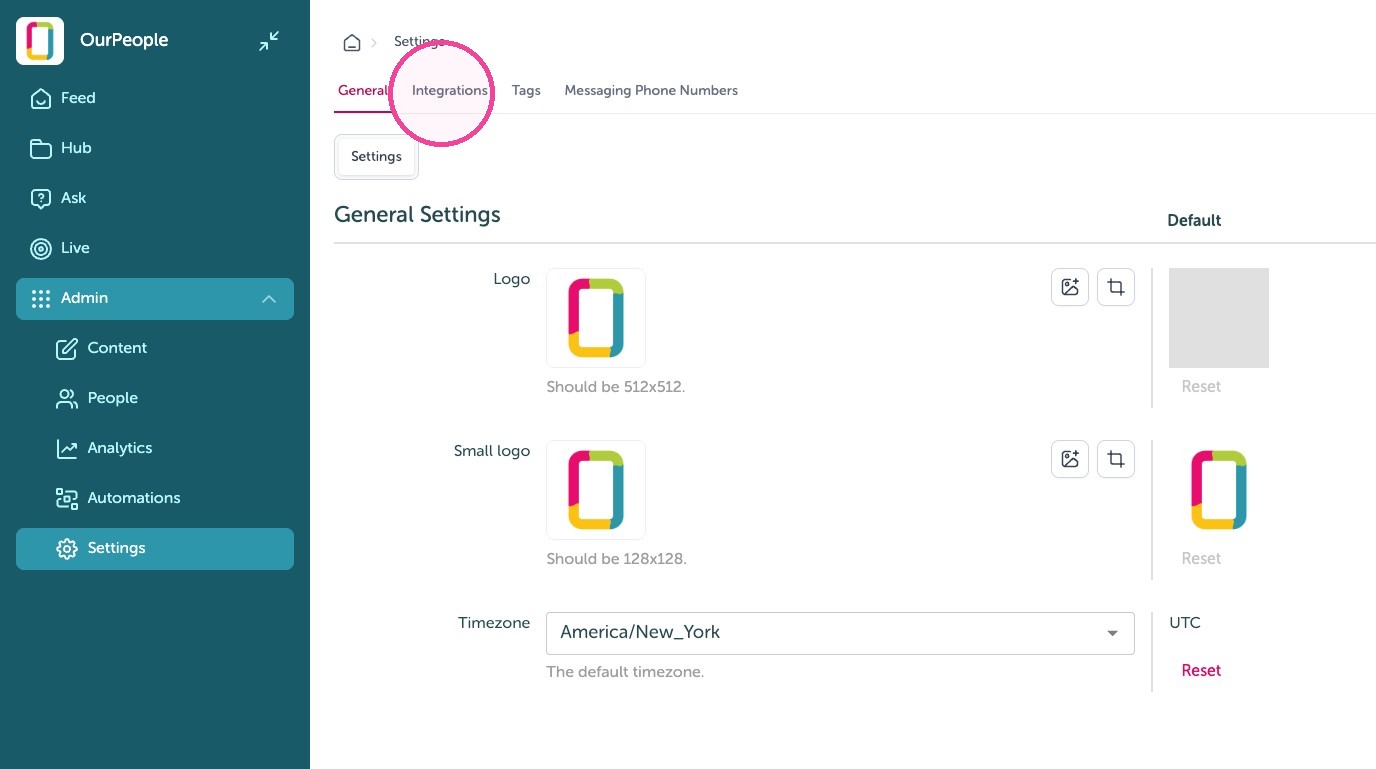Collapse the Admin menu chevron

269,299
